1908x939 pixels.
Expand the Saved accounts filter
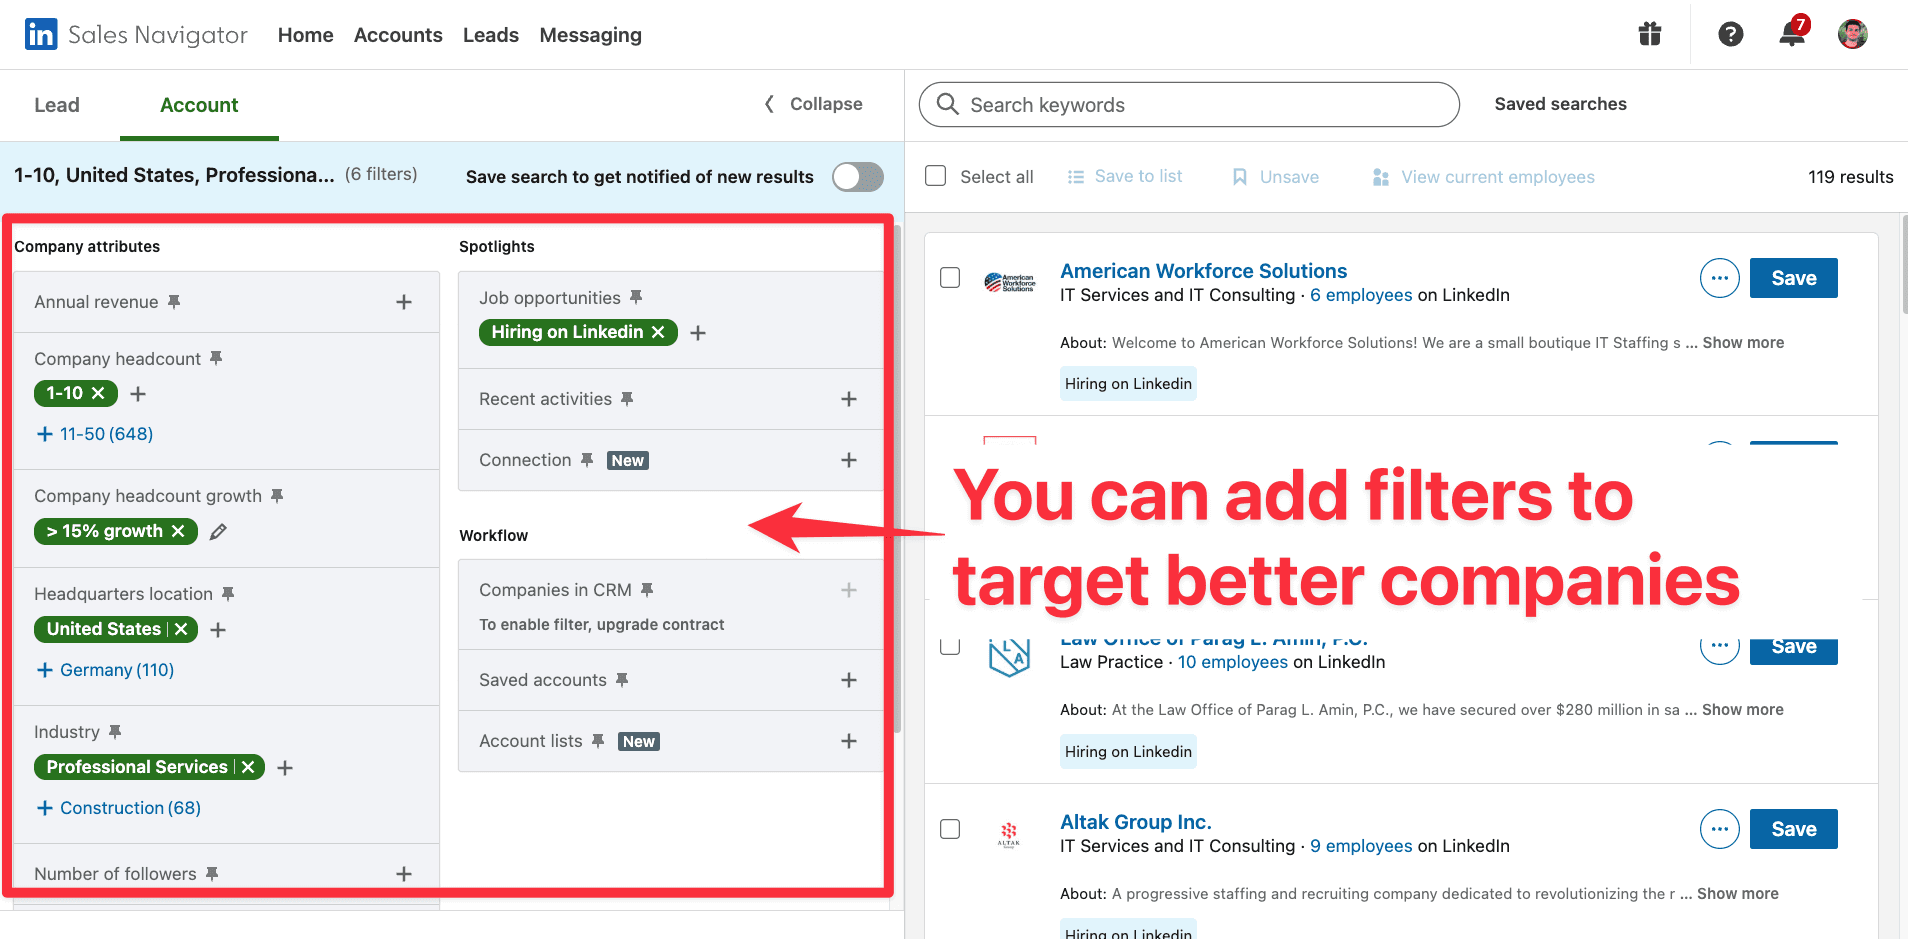pos(849,680)
